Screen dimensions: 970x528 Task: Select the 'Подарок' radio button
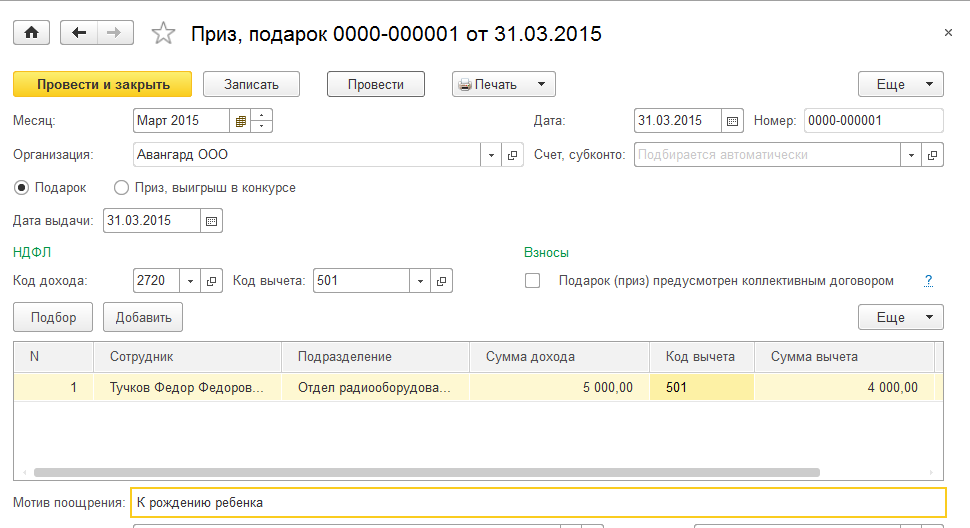pyautogui.click(x=22, y=187)
